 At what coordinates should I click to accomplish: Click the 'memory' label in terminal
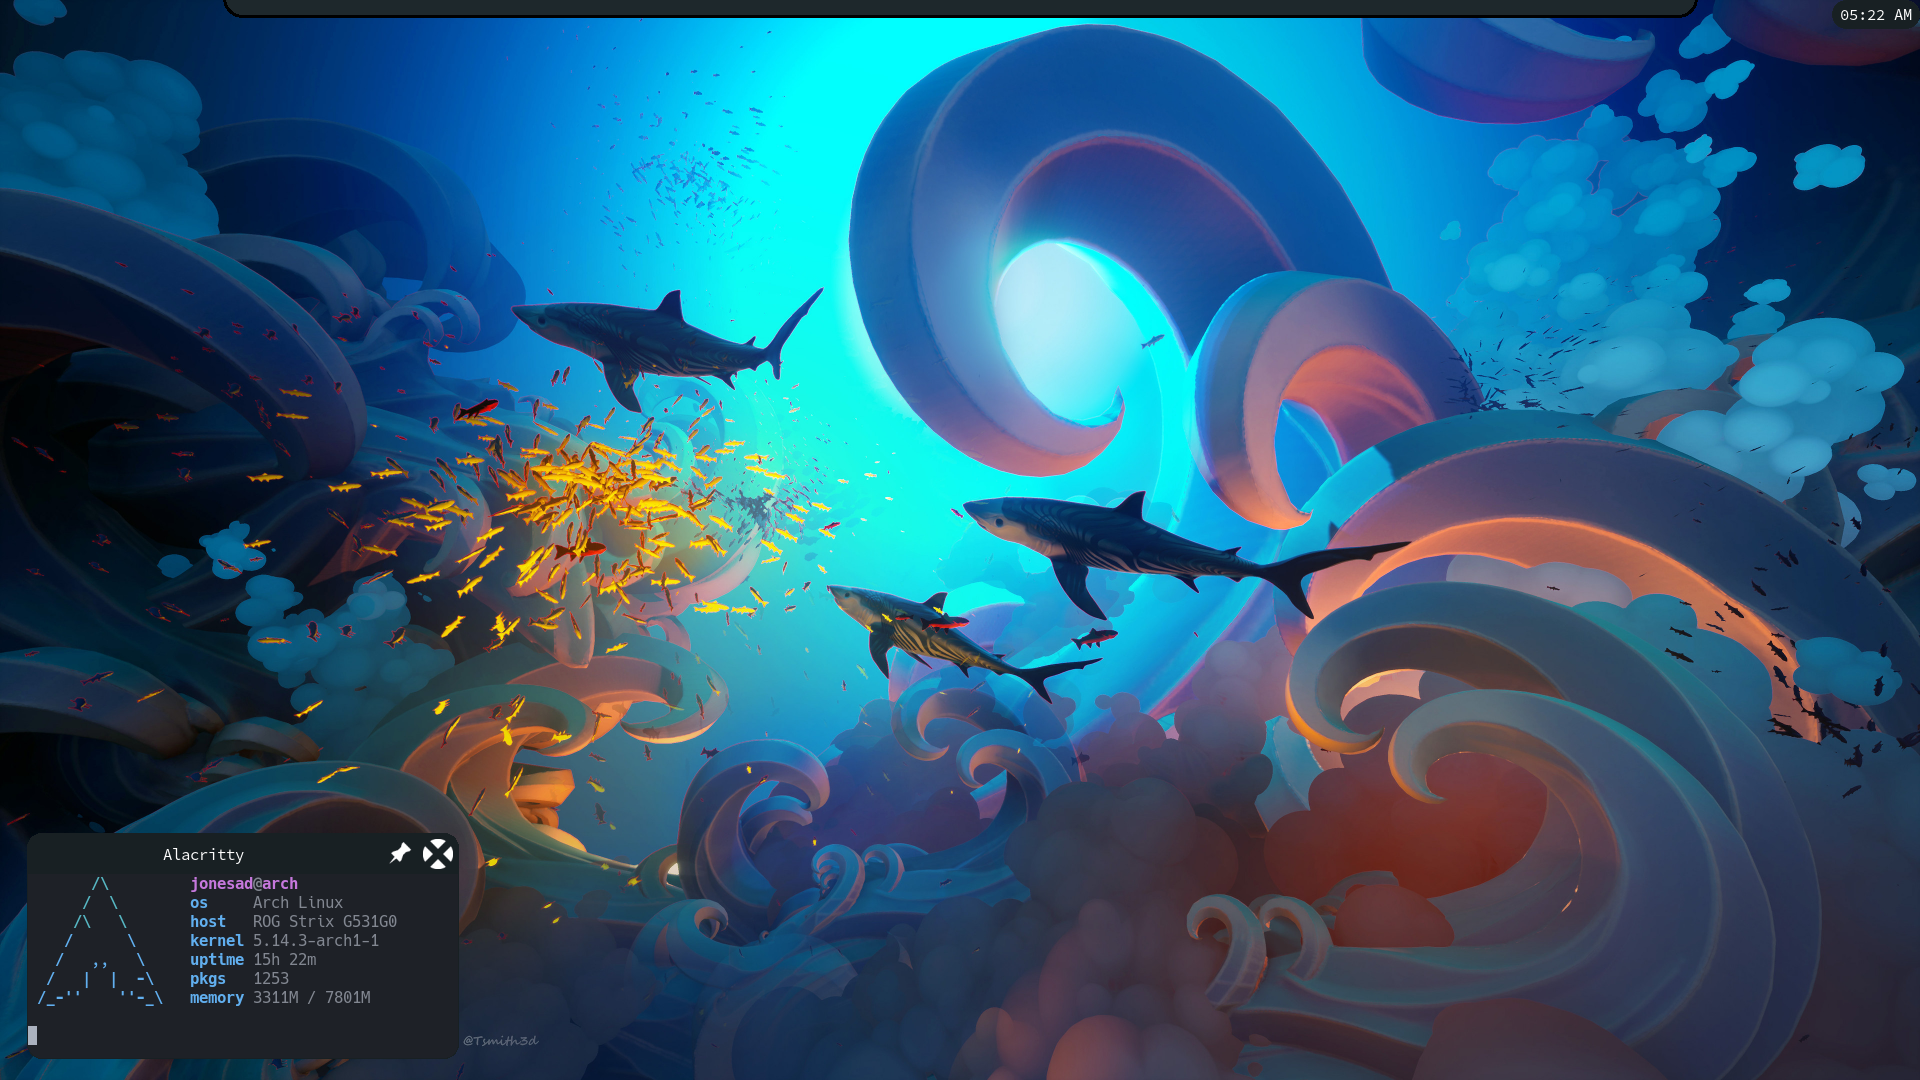[x=217, y=998]
